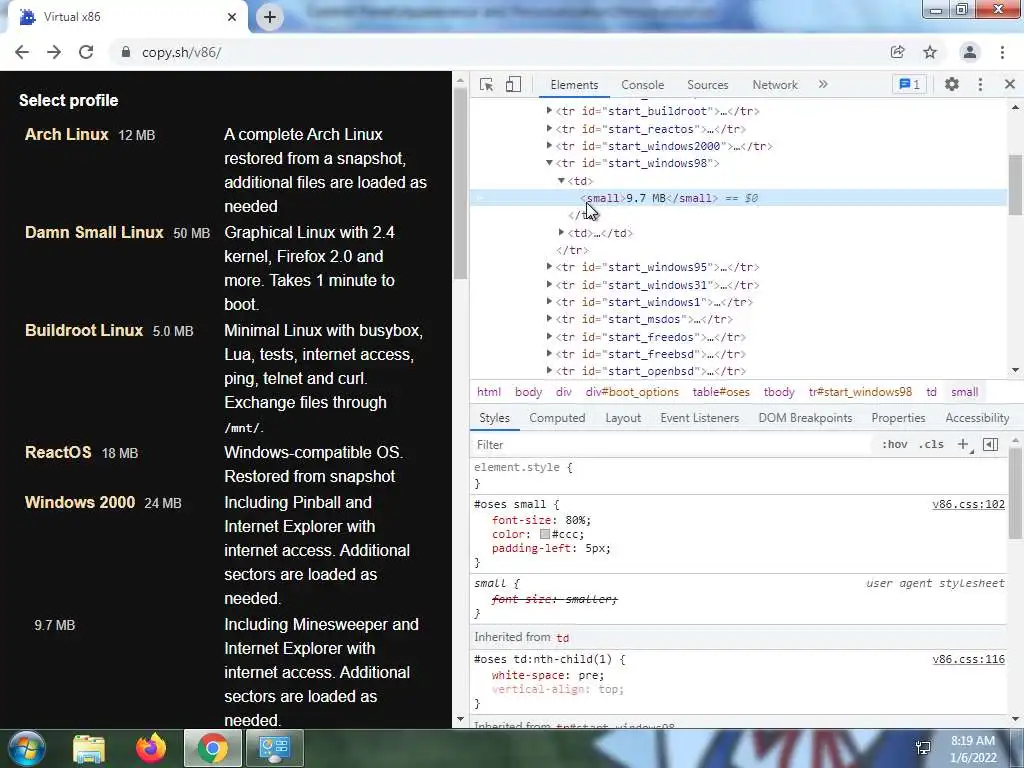Select ReactOS profile
1024x768 pixels.
[58, 453]
